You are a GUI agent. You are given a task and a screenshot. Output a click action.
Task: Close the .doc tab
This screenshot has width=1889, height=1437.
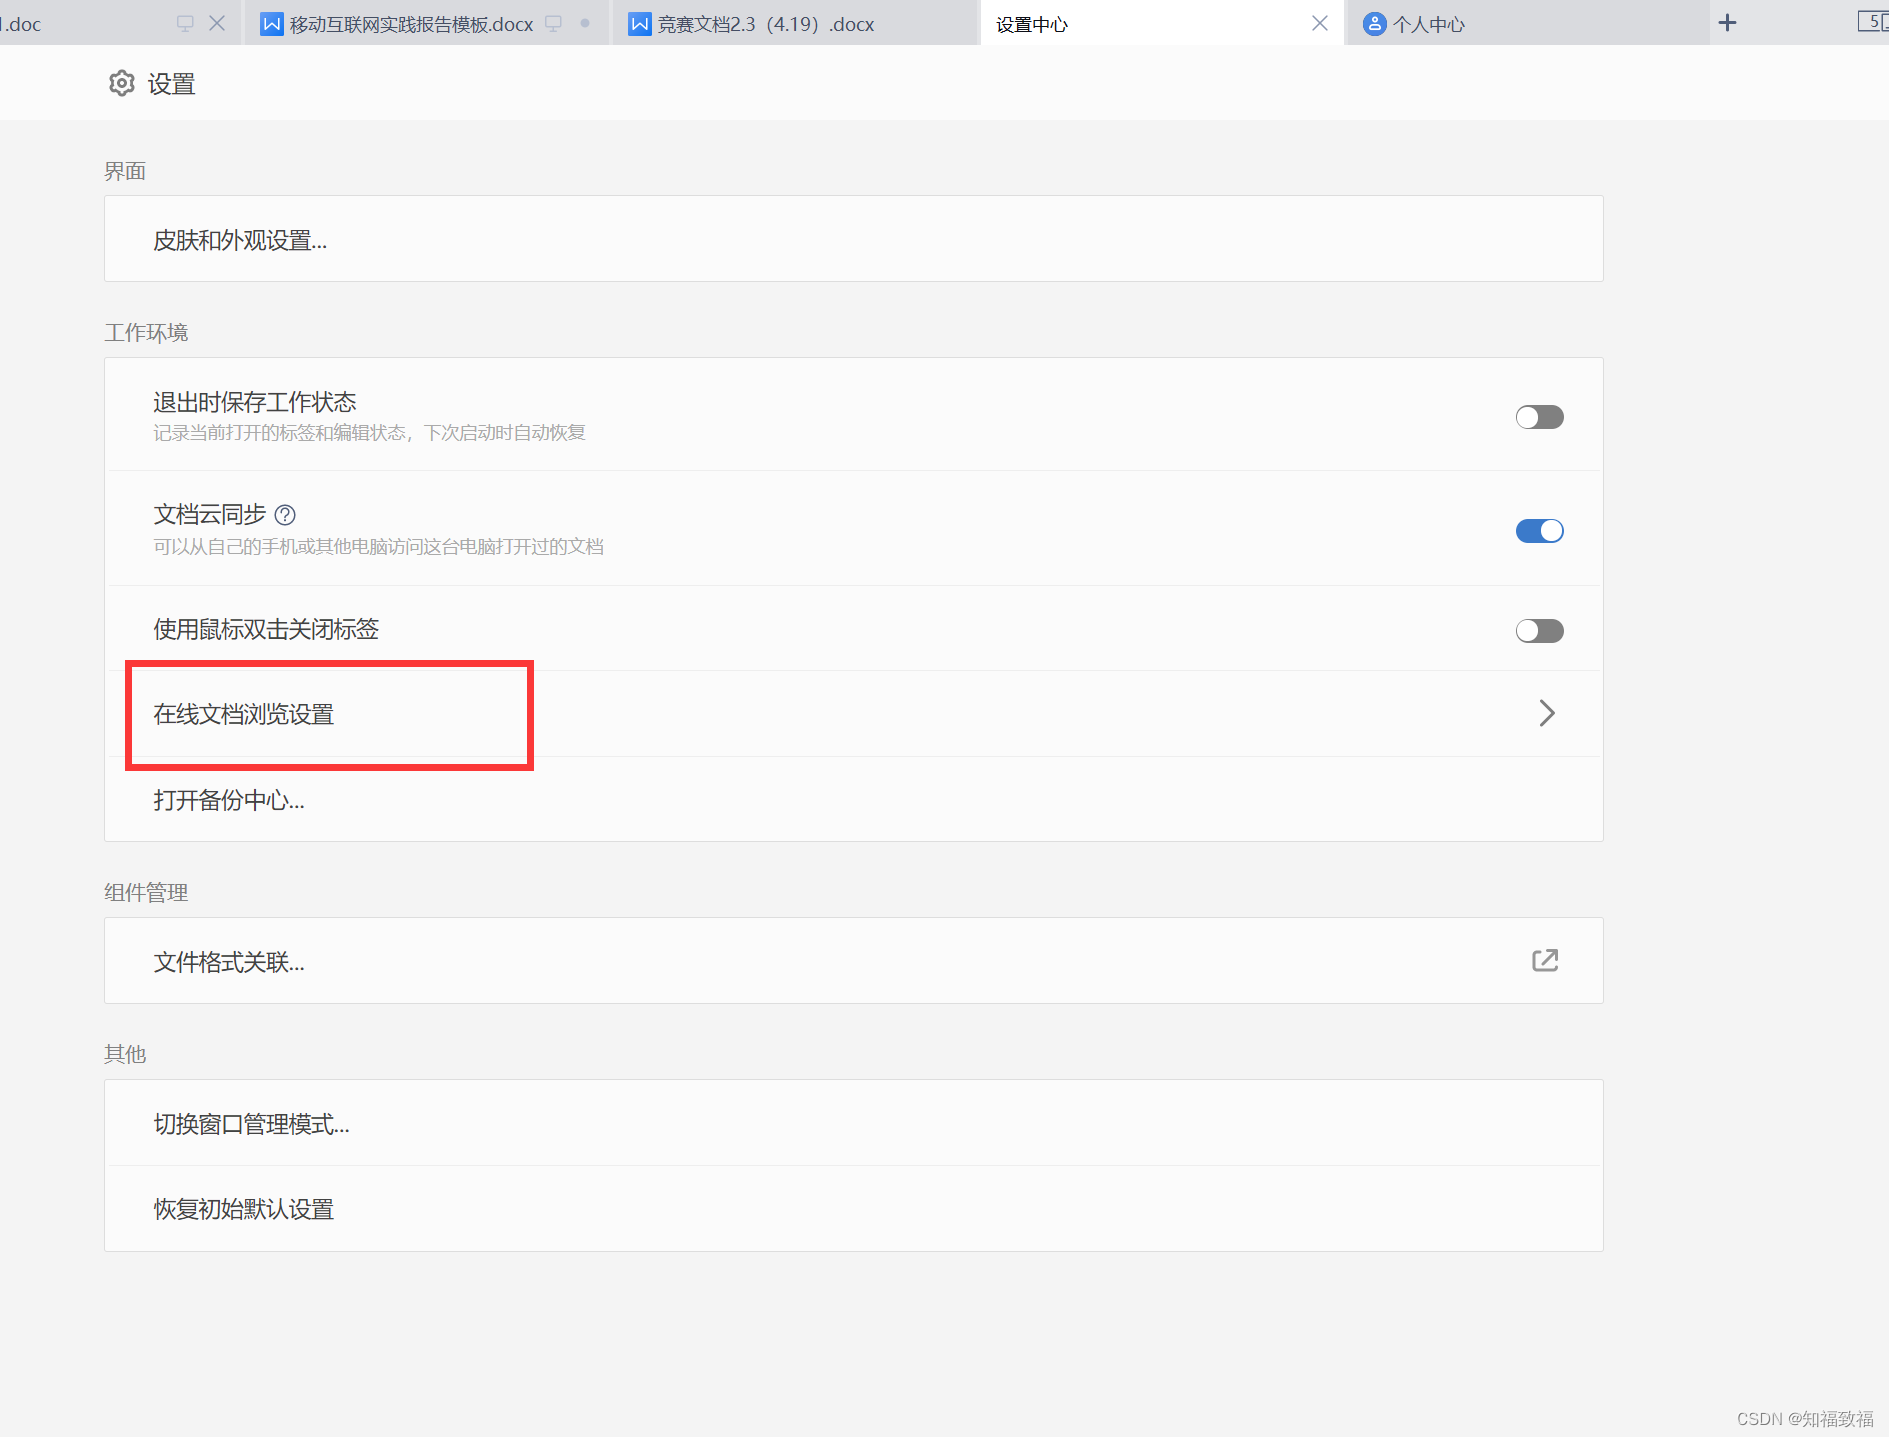(217, 23)
